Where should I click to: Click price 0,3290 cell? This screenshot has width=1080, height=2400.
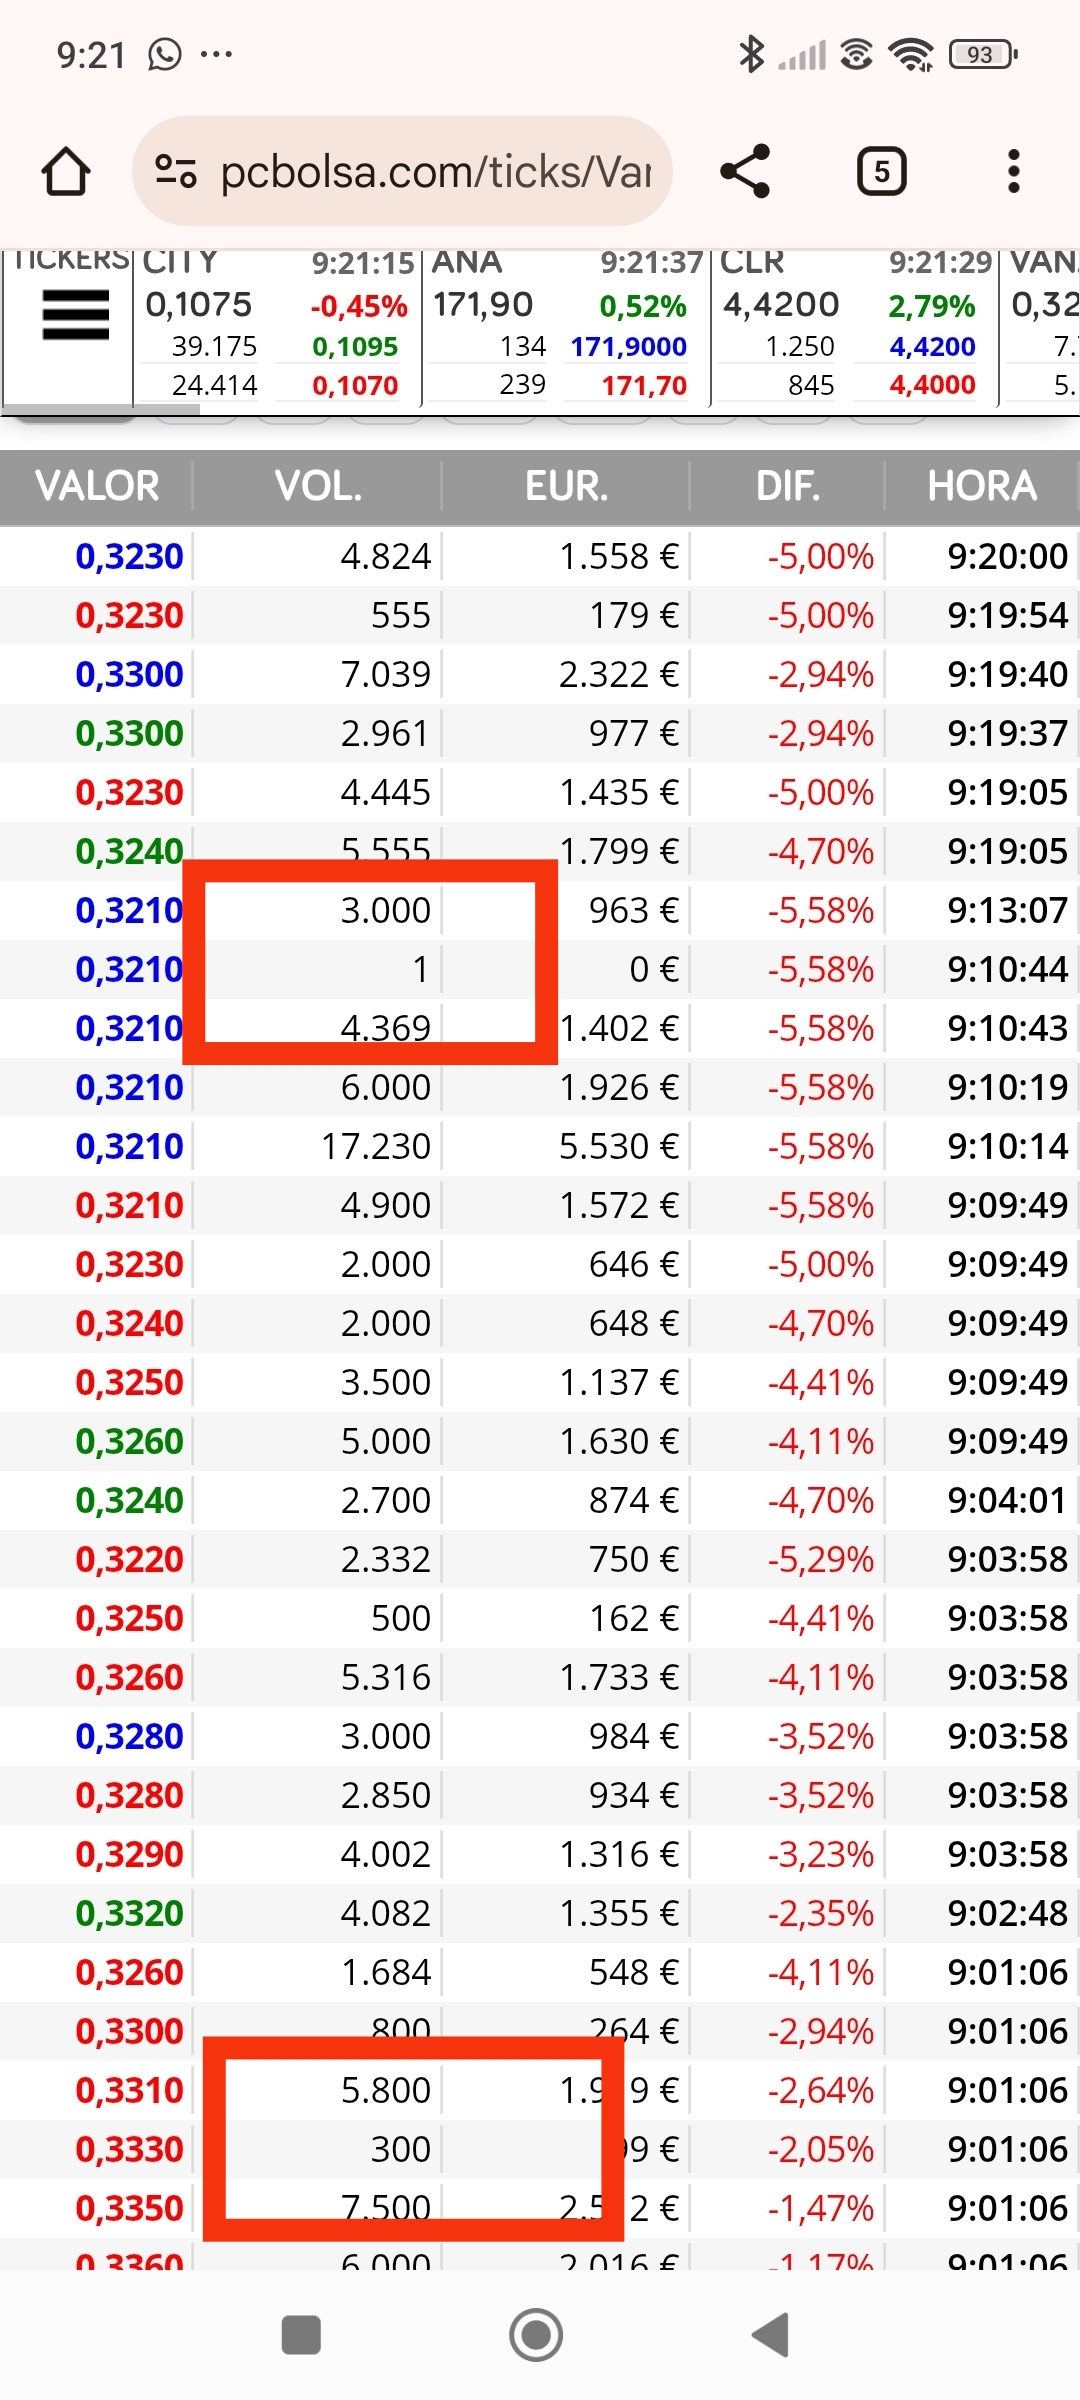[129, 1854]
